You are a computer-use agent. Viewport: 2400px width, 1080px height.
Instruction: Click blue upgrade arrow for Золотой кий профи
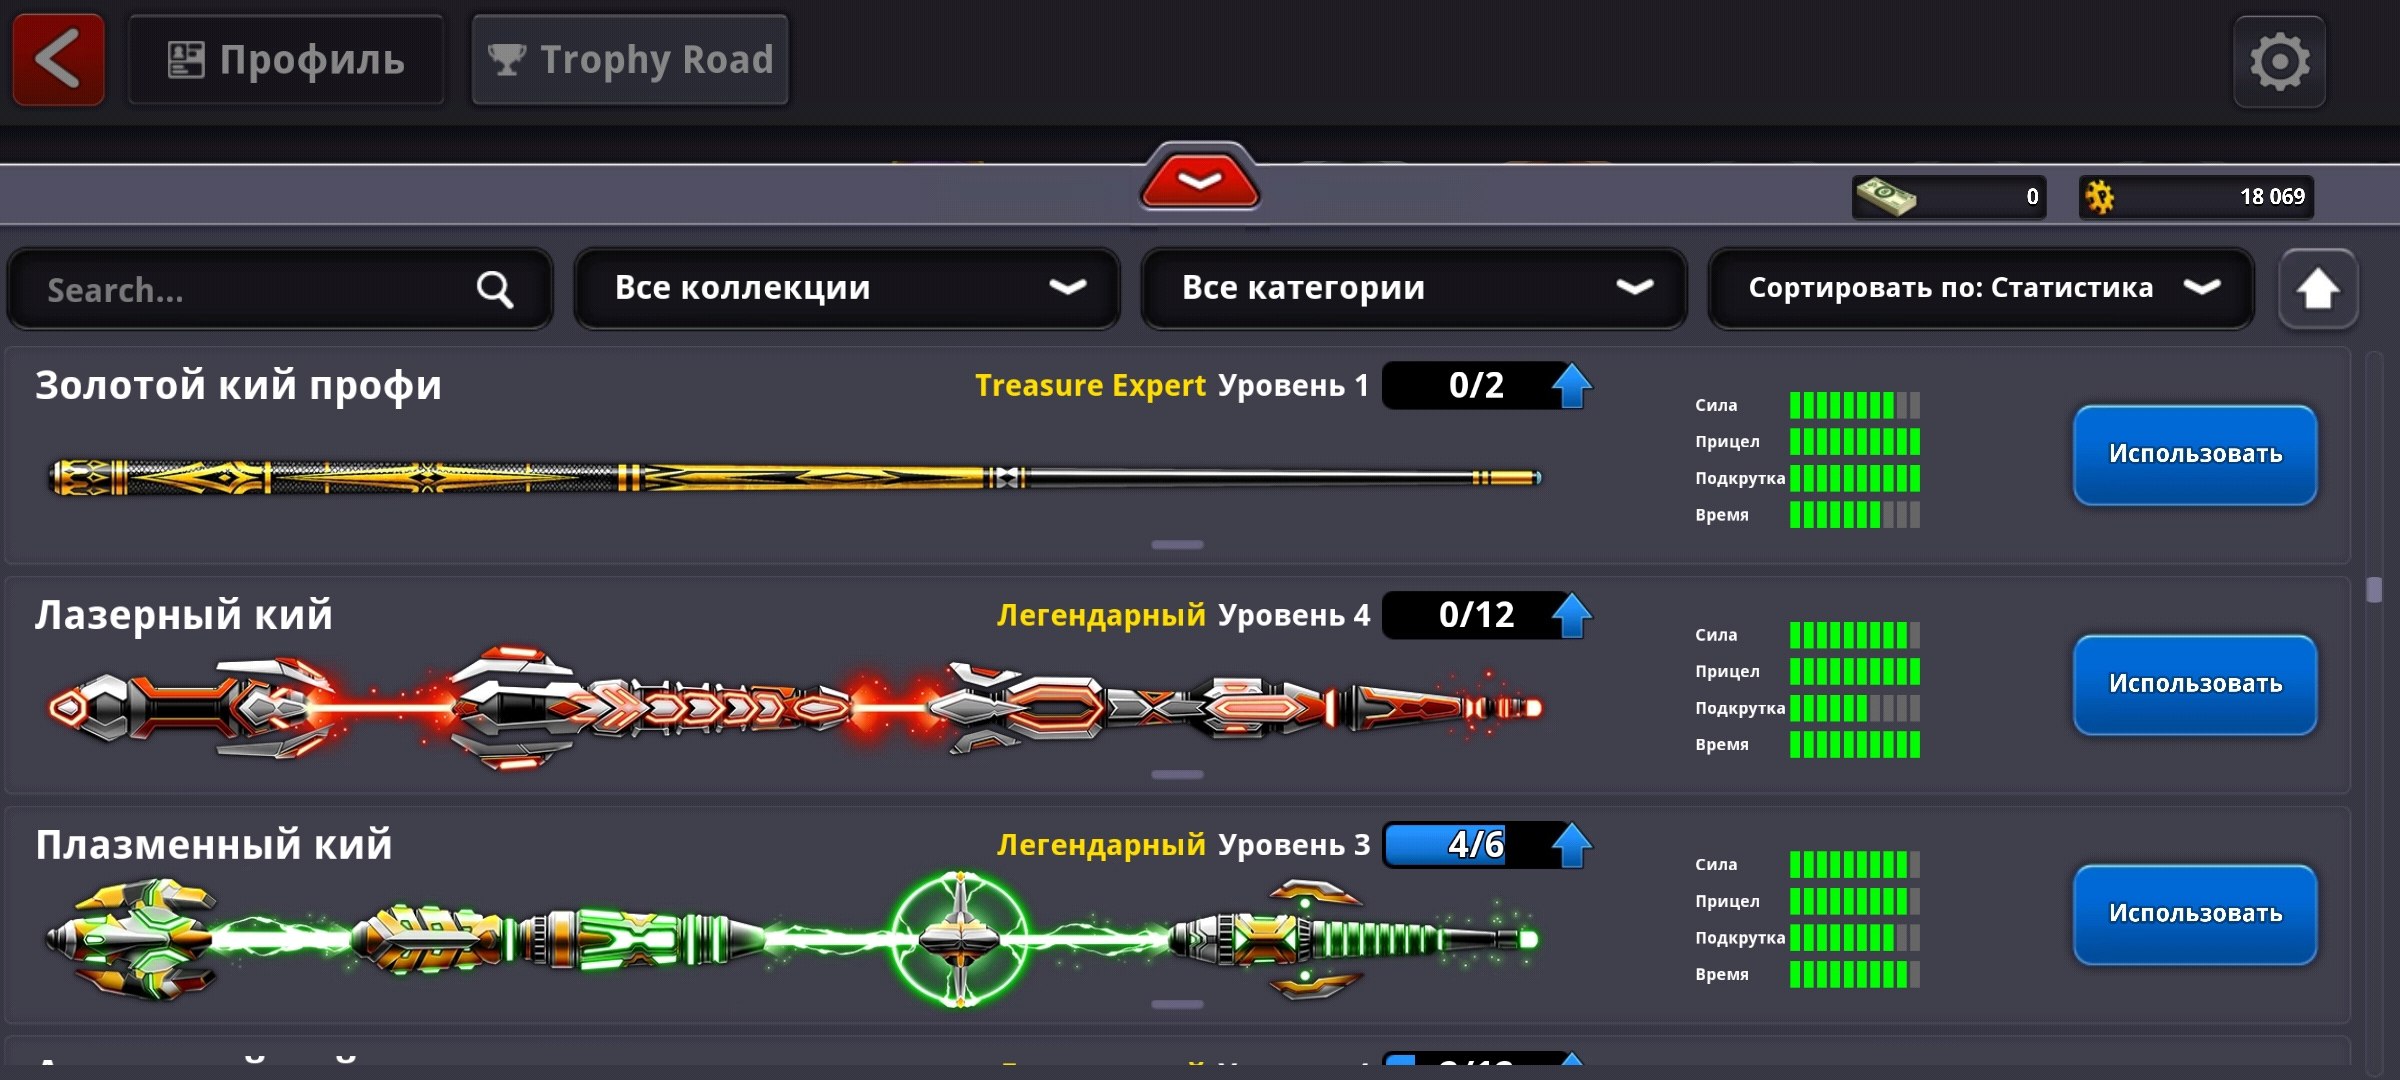(x=1571, y=385)
